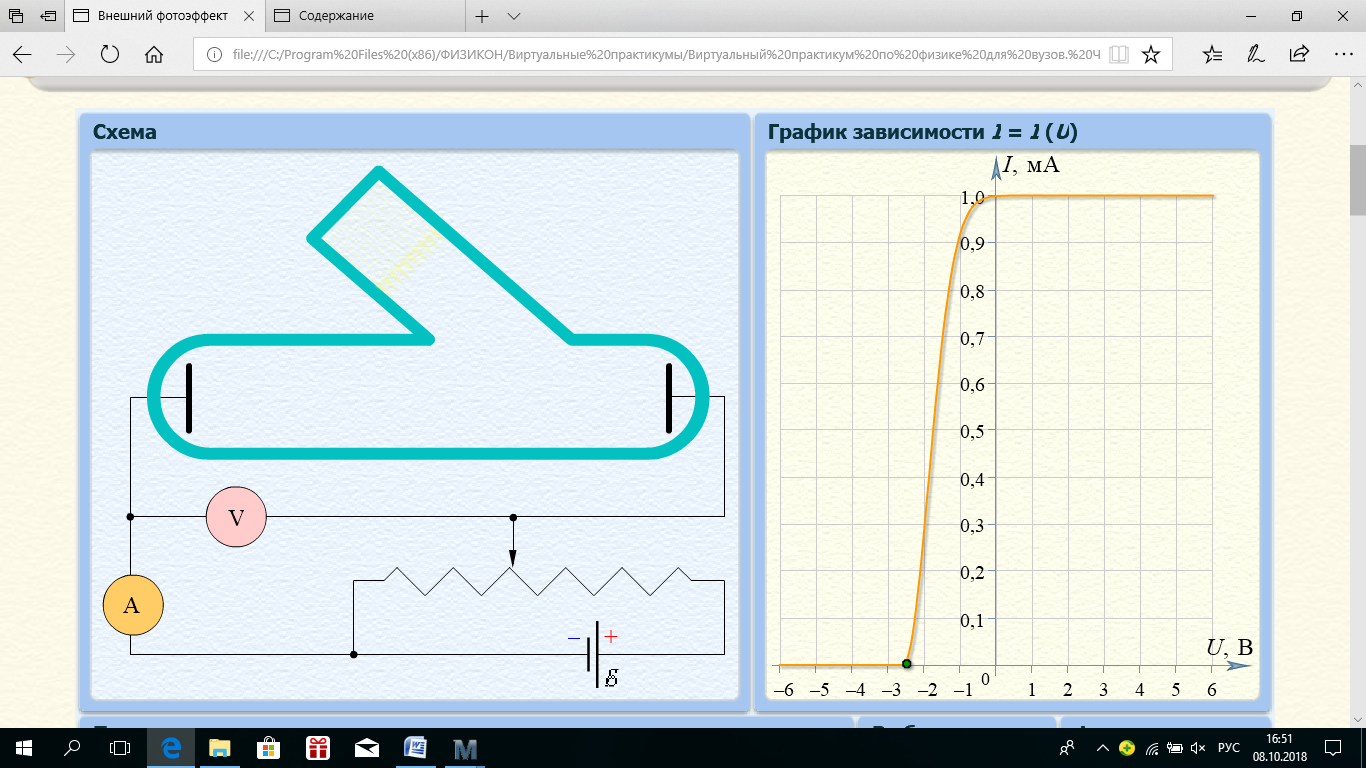Click the muted volume icon
This screenshot has height=768, width=1366.
[1198, 748]
